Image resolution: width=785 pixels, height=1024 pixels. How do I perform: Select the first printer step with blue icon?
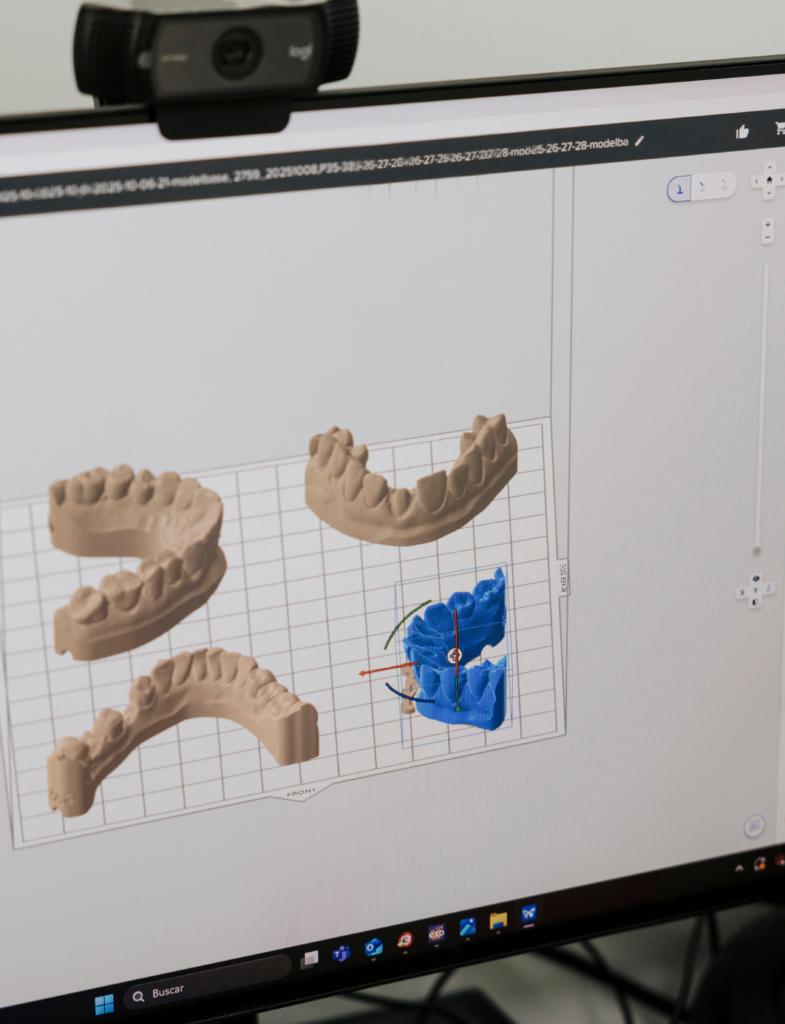coord(680,187)
